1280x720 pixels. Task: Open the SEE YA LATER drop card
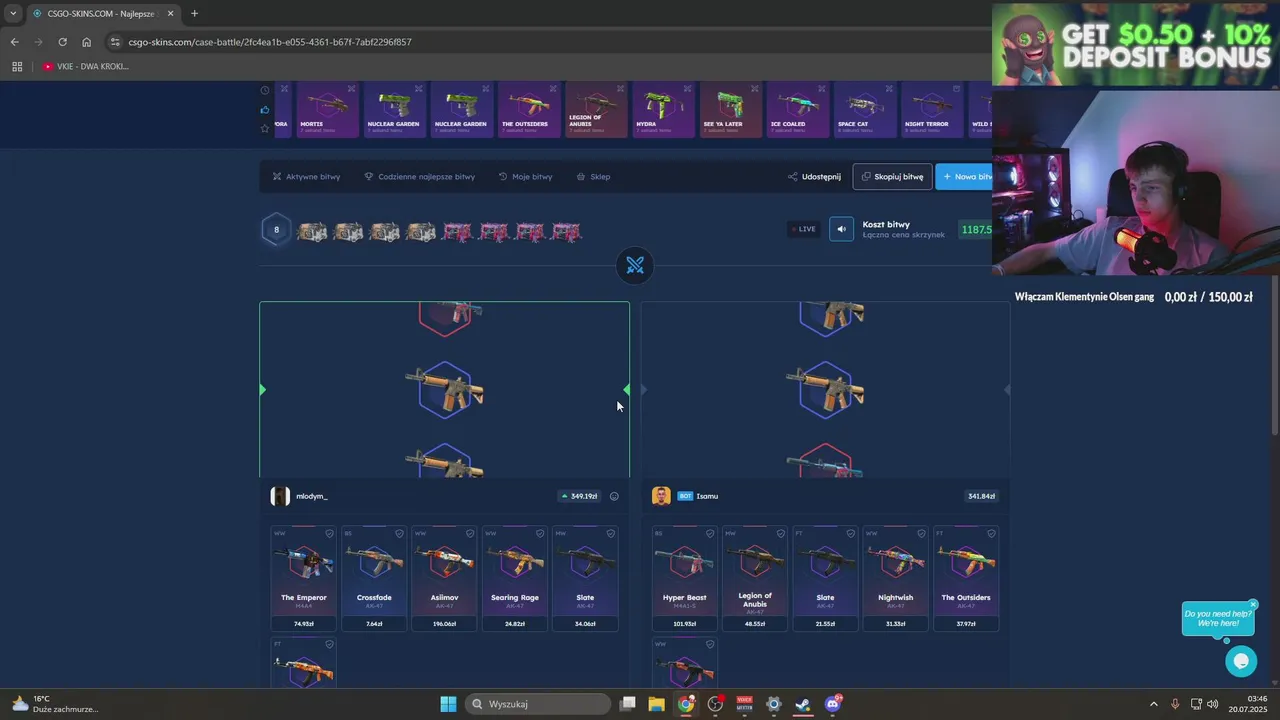click(x=730, y=109)
